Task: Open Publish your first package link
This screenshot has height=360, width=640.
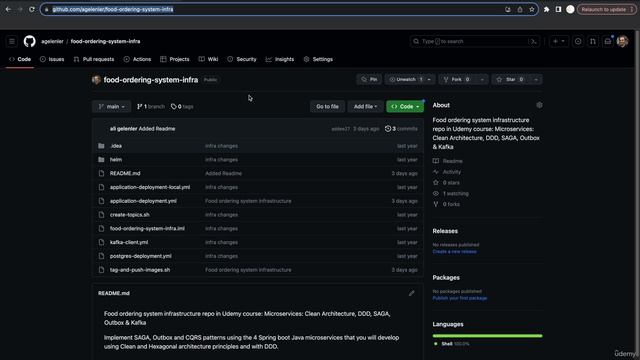Action: pyautogui.click(x=460, y=298)
